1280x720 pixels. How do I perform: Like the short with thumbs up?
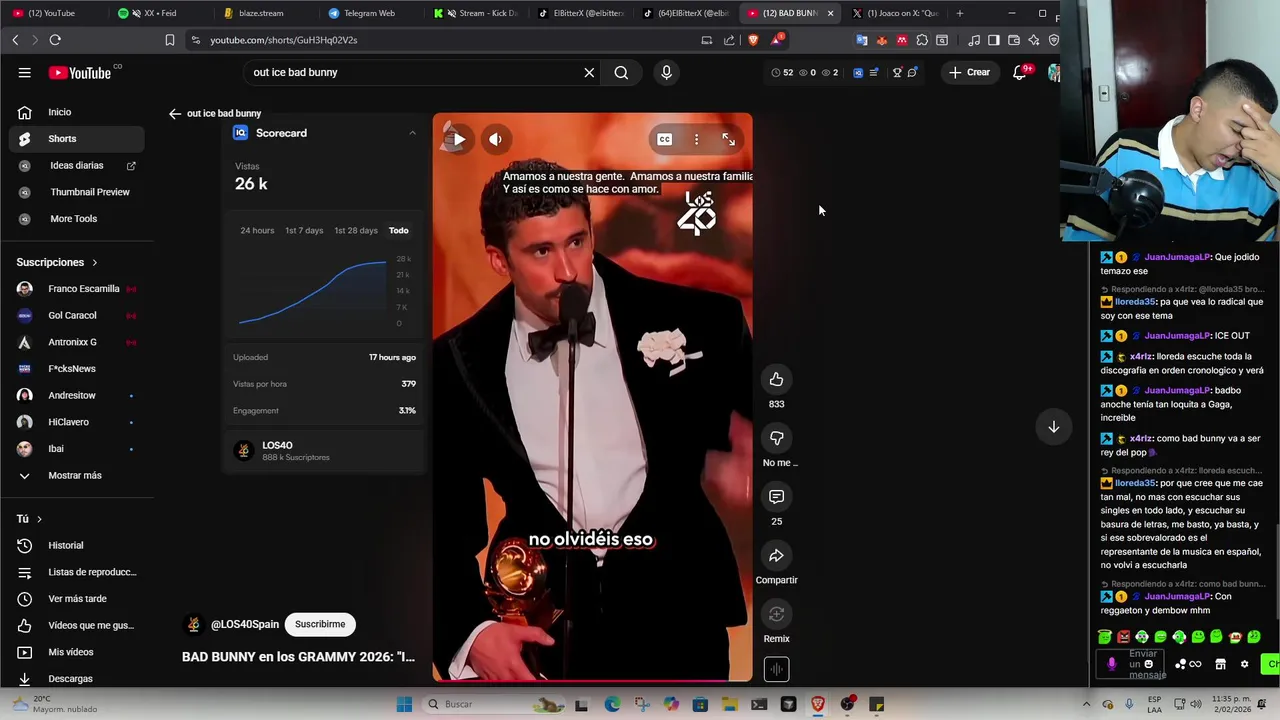(x=776, y=379)
